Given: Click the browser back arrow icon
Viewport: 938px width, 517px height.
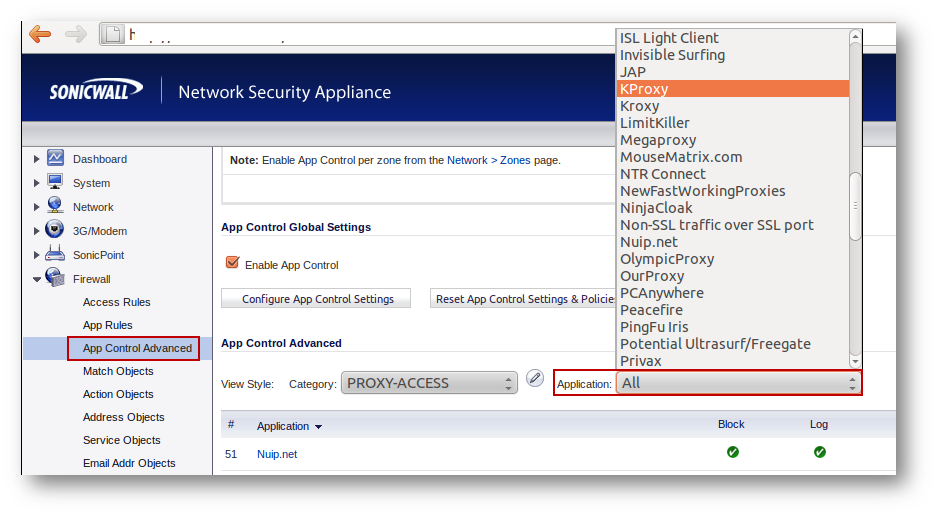Looking at the screenshot, I should [40, 35].
